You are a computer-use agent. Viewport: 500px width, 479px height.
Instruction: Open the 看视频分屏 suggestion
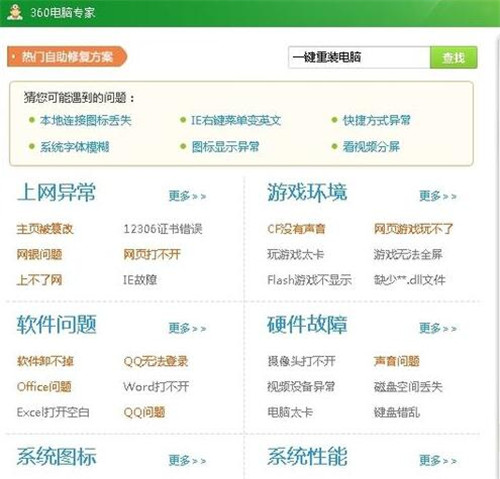371,147
